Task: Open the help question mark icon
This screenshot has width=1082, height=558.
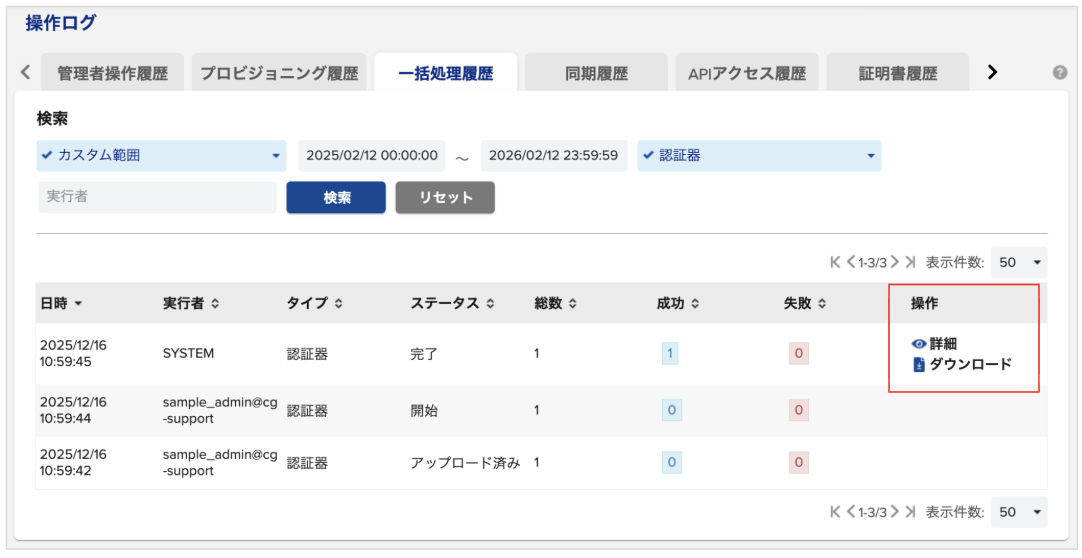Action: point(1060,72)
